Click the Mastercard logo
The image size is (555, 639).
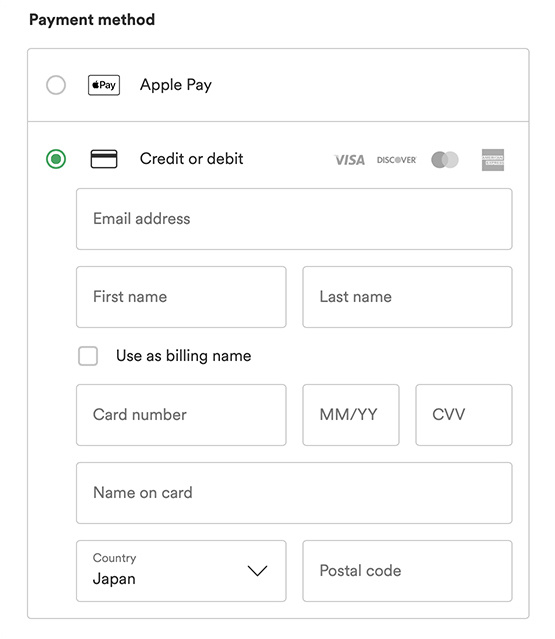[x=445, y=160]
